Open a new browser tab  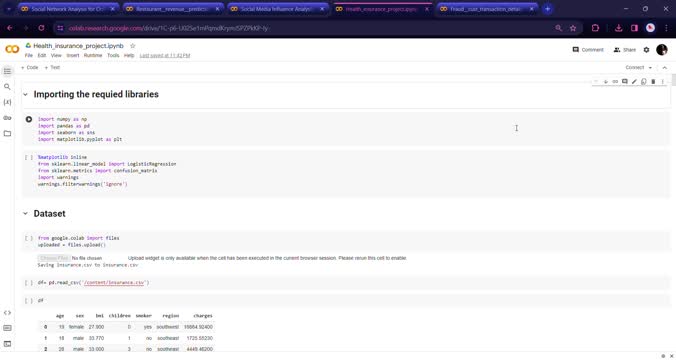click(548, 9)
